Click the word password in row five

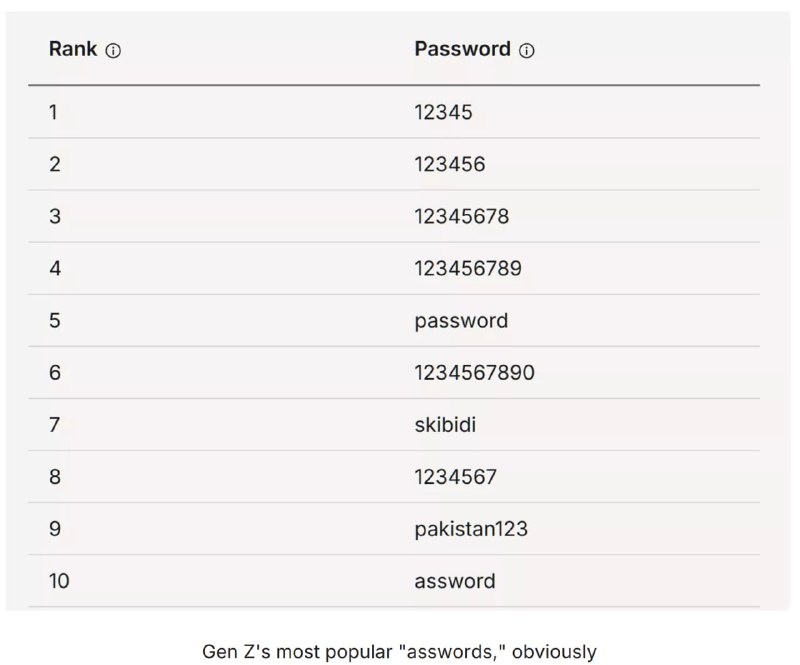coord(461,321)
